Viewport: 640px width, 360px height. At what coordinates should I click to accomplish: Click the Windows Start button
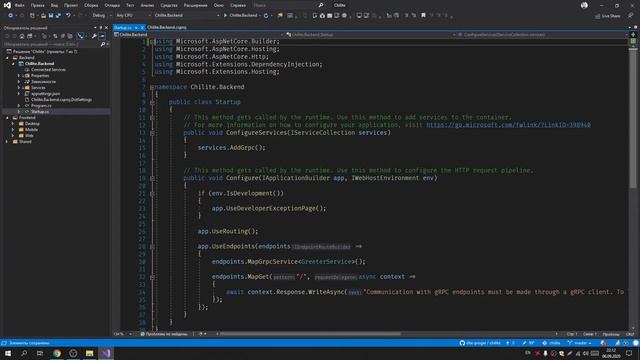pos(8,353)
